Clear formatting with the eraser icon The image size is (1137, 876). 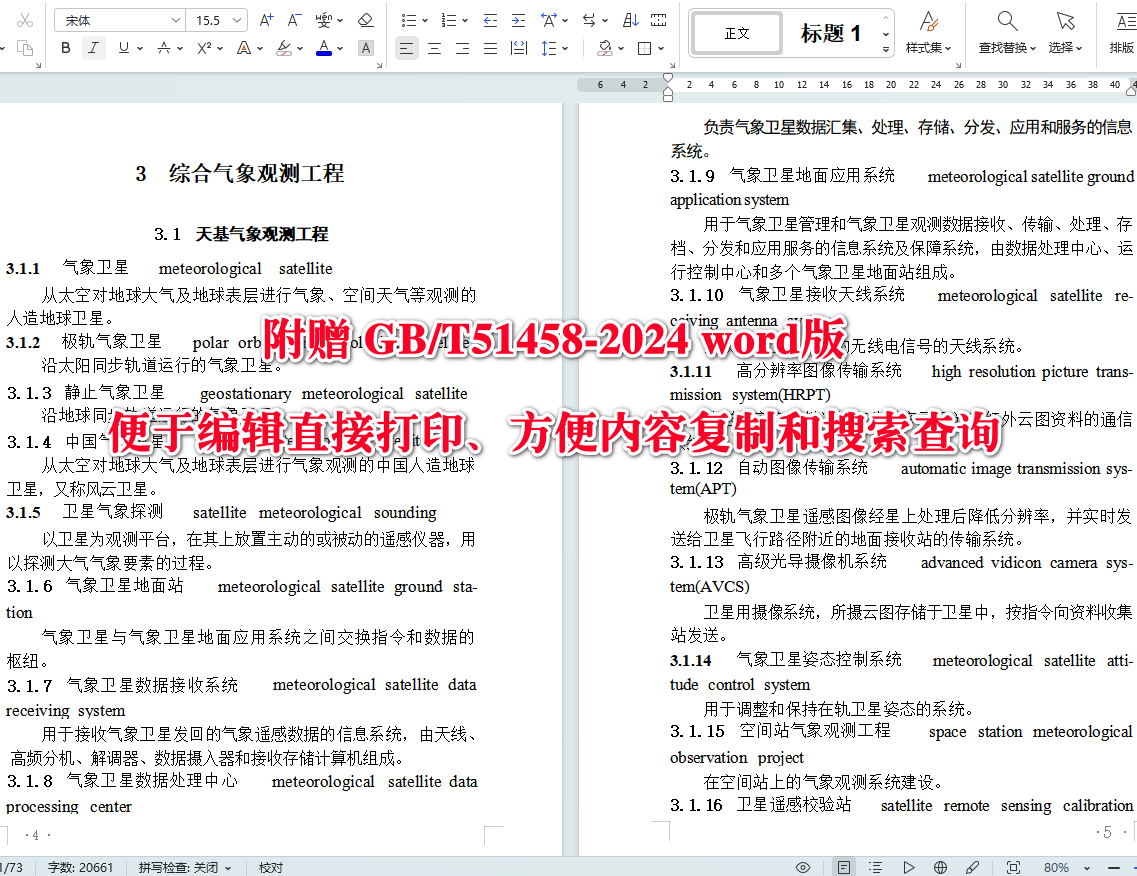tap(366, 21)
